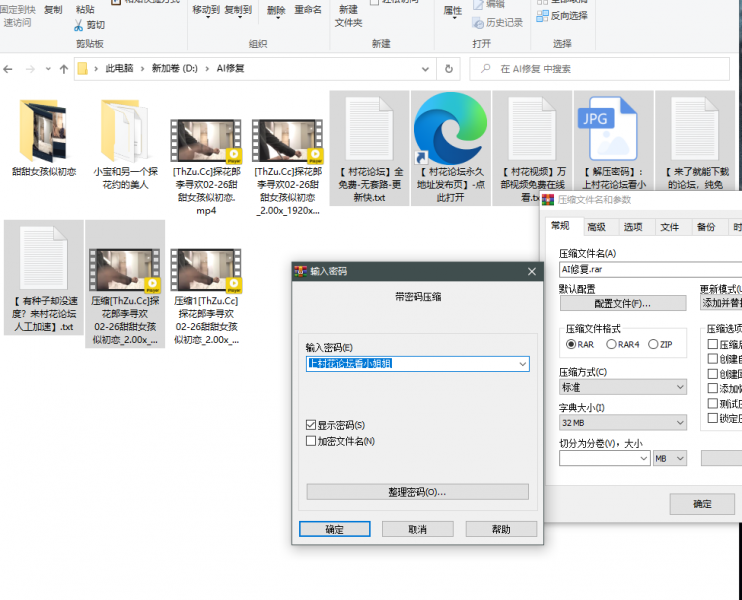
Task: Switch to the 高级 tab
Action: (596, 227)
